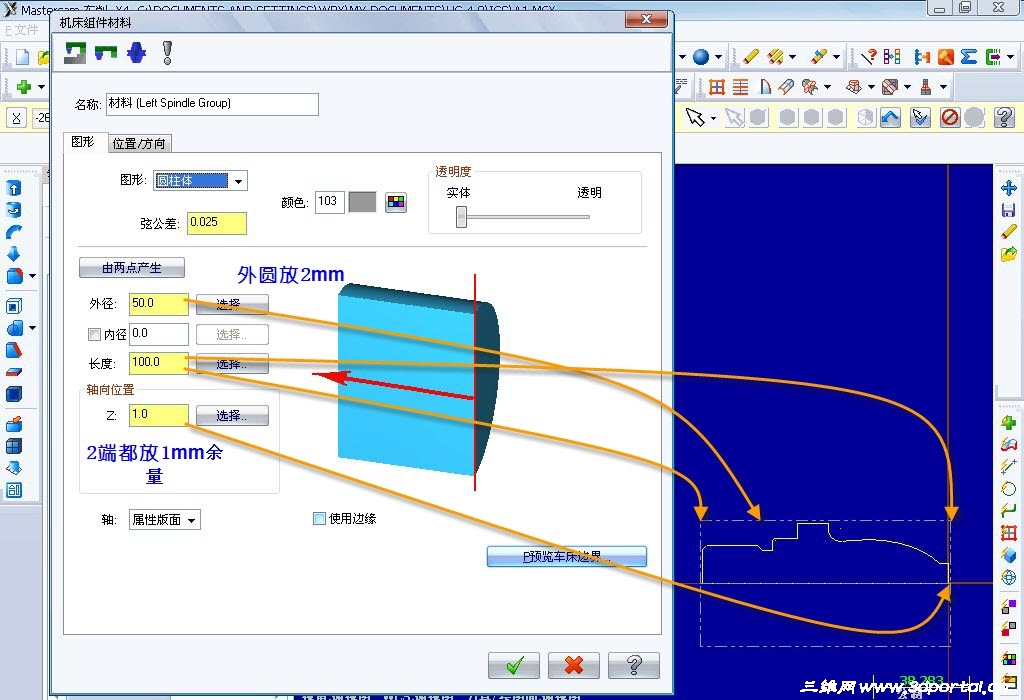Viewport: 1024px width, 700px height.
Task: Expand dropdown arrow next to delete duplicates
Action: pos(793,57)
